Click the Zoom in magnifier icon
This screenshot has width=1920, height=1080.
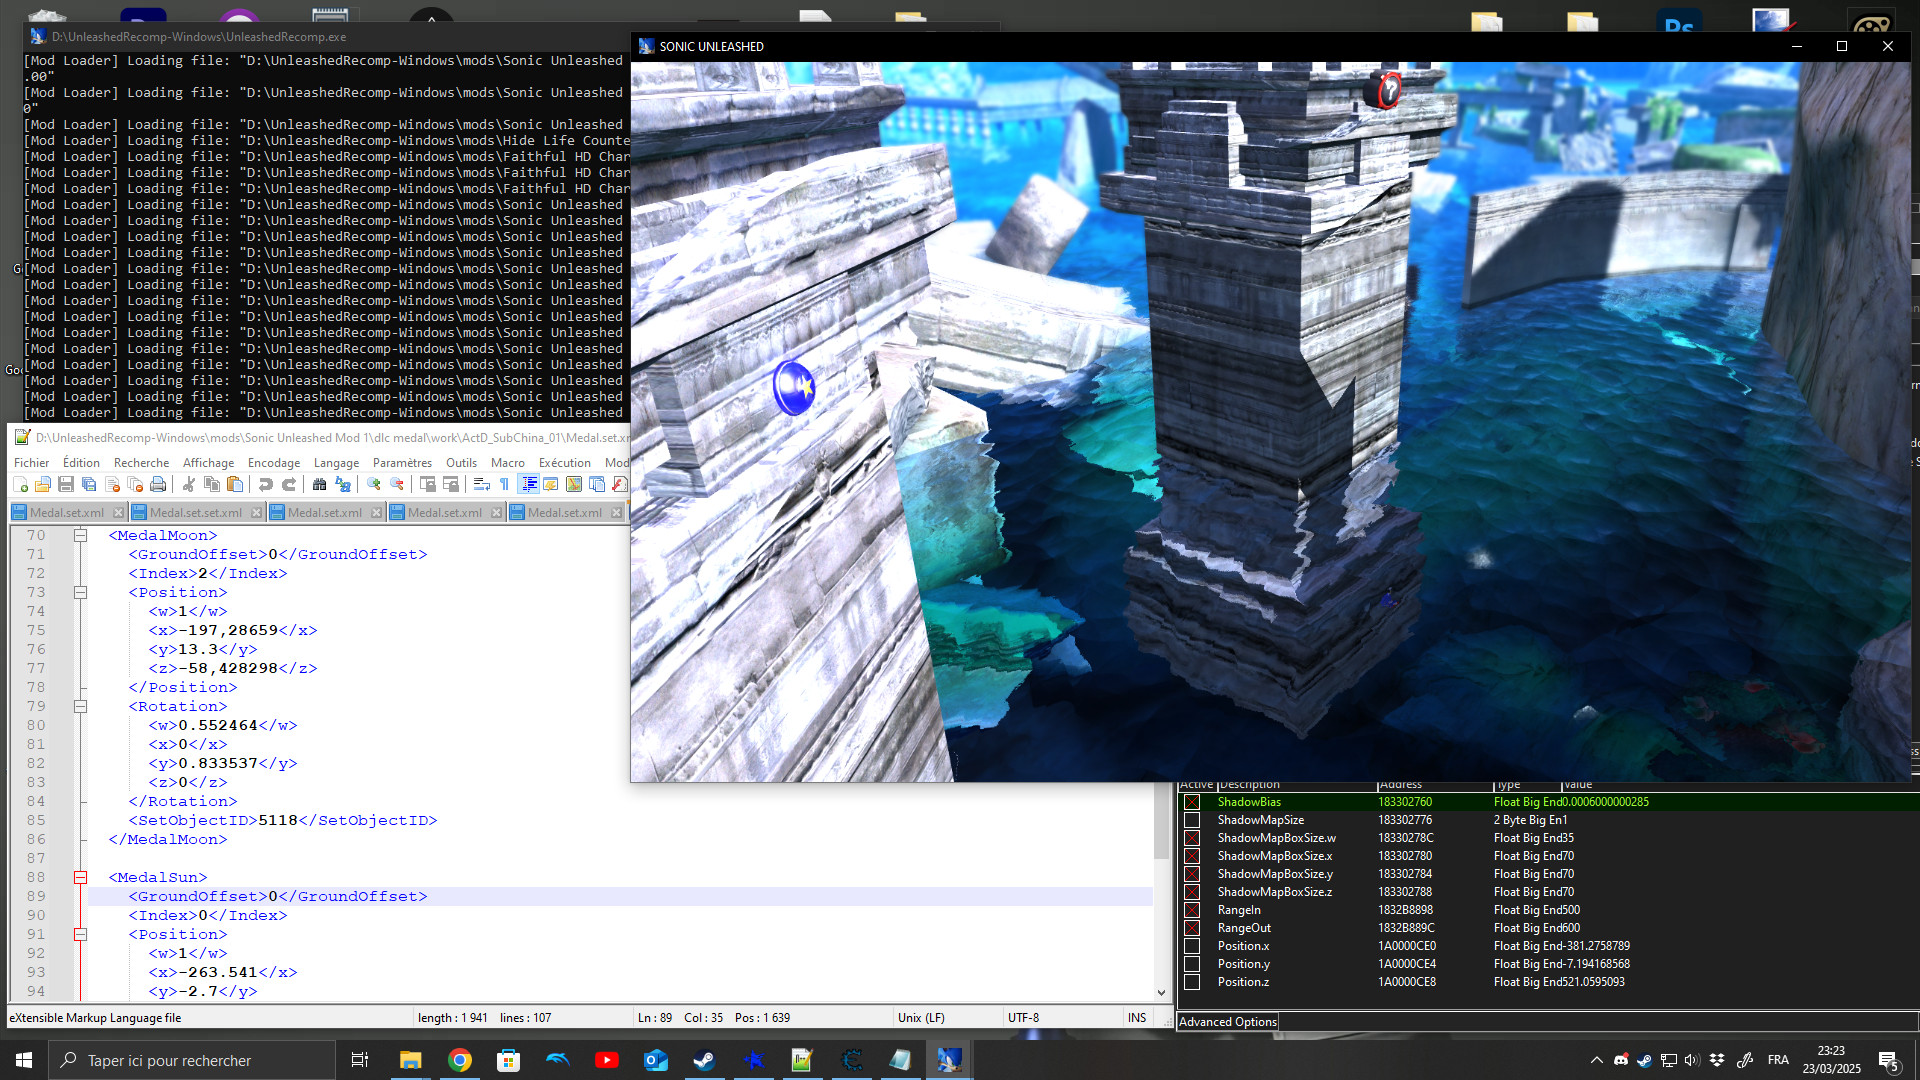pos(373,485)
